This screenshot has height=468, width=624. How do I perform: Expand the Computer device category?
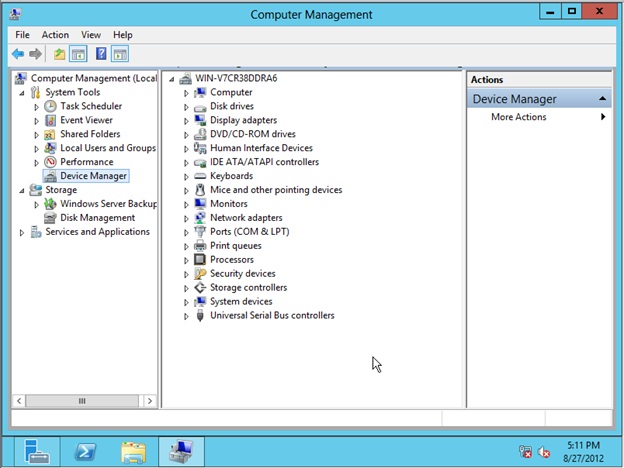(x=186, y=93)
